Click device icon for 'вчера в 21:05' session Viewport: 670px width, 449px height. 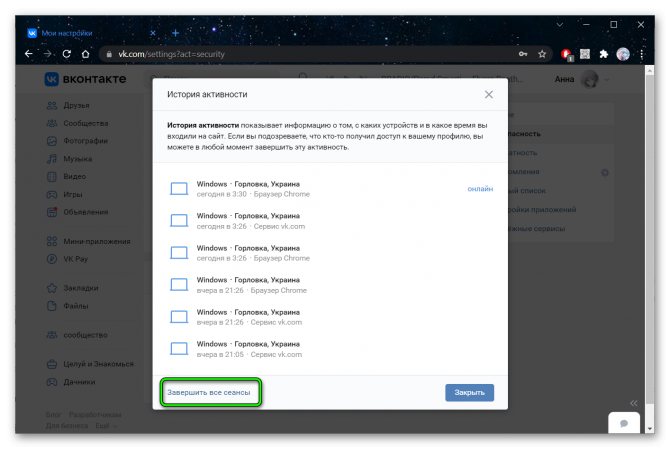(x=179, y=349)
